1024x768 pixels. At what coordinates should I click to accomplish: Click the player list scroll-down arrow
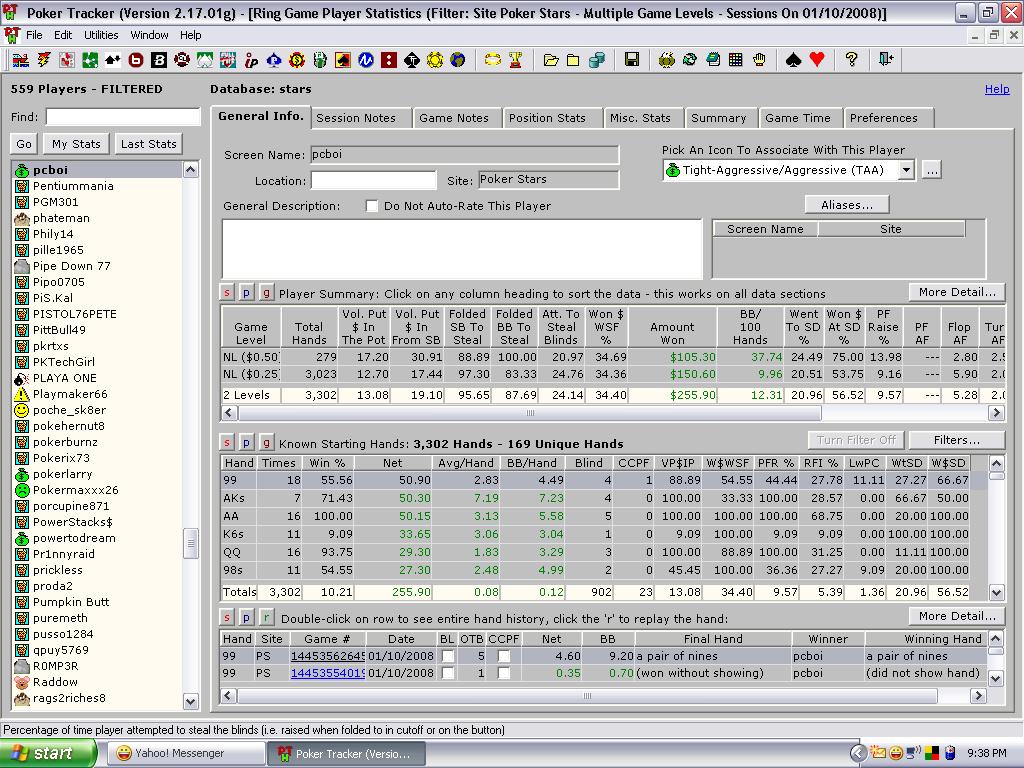191,703
